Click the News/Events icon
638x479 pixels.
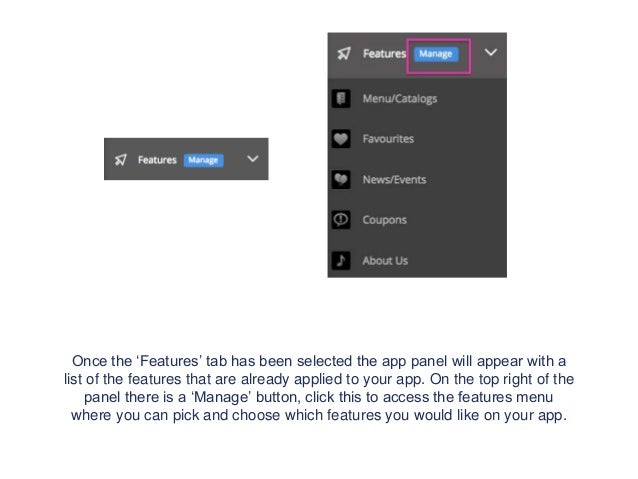[x=341, y=179]
